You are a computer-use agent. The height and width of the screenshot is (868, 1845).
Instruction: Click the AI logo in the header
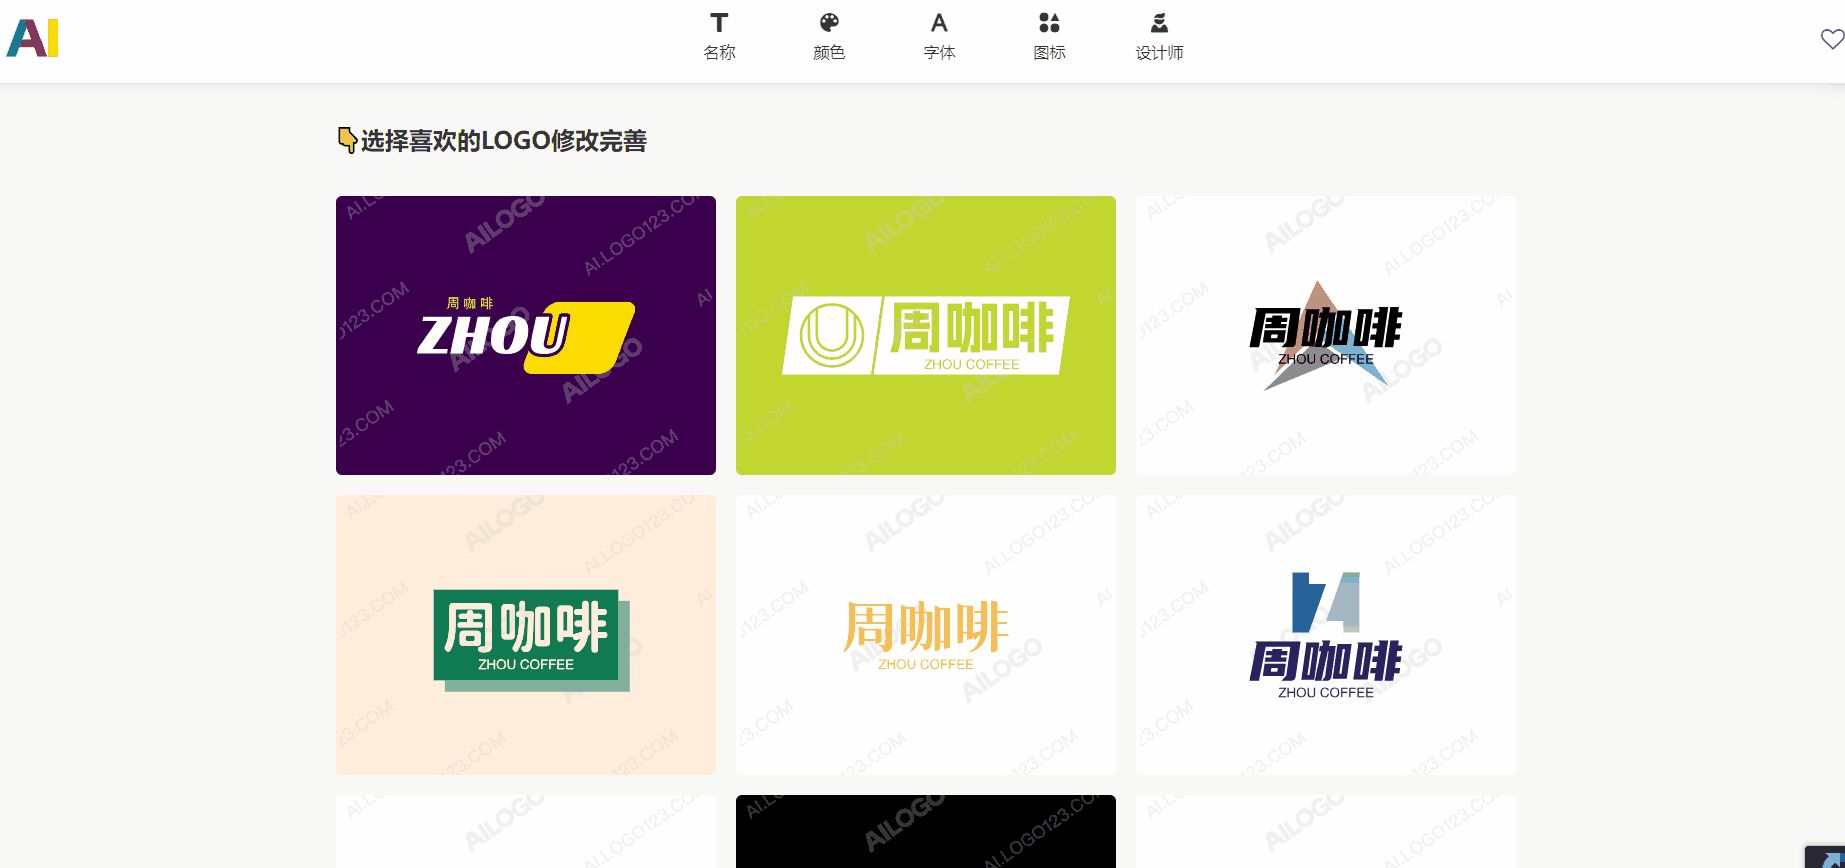[x=33, y=38]
